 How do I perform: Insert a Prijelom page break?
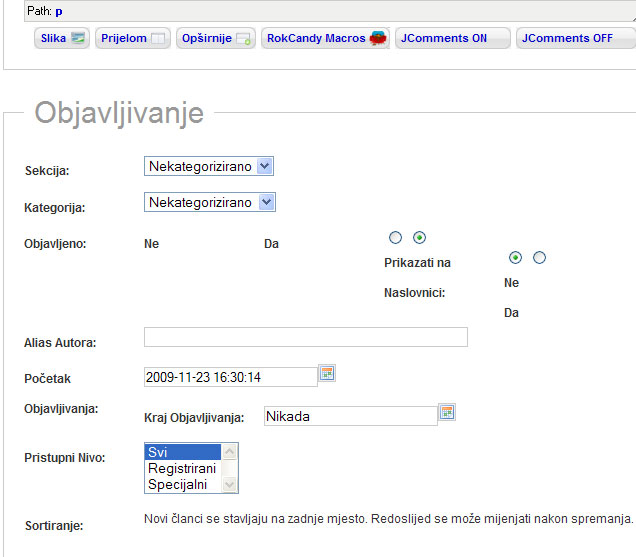132,38
